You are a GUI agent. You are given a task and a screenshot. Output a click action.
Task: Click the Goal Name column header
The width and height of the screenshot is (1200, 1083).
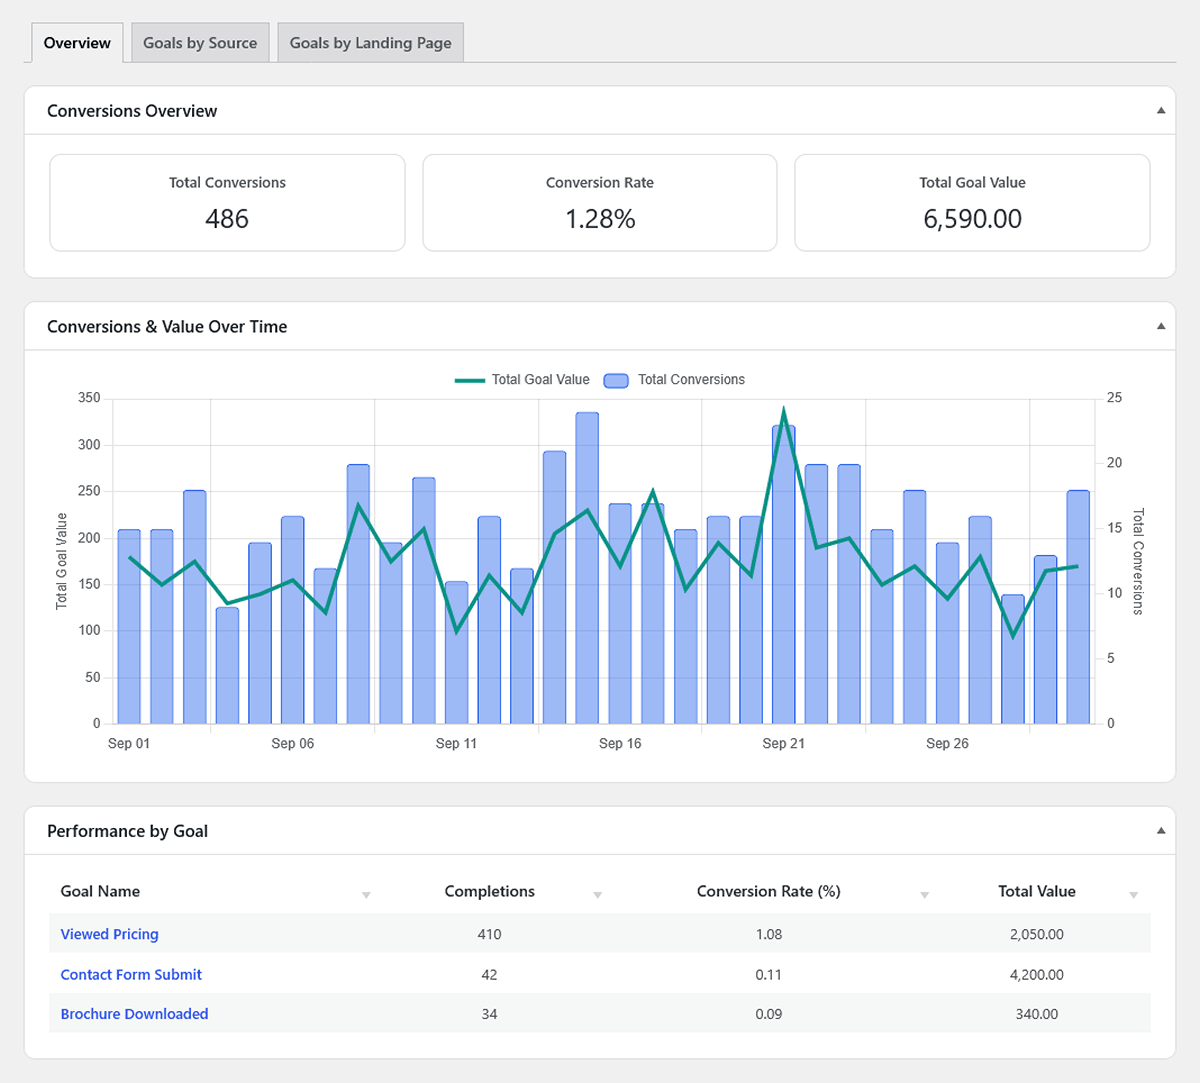pos(100,891)
